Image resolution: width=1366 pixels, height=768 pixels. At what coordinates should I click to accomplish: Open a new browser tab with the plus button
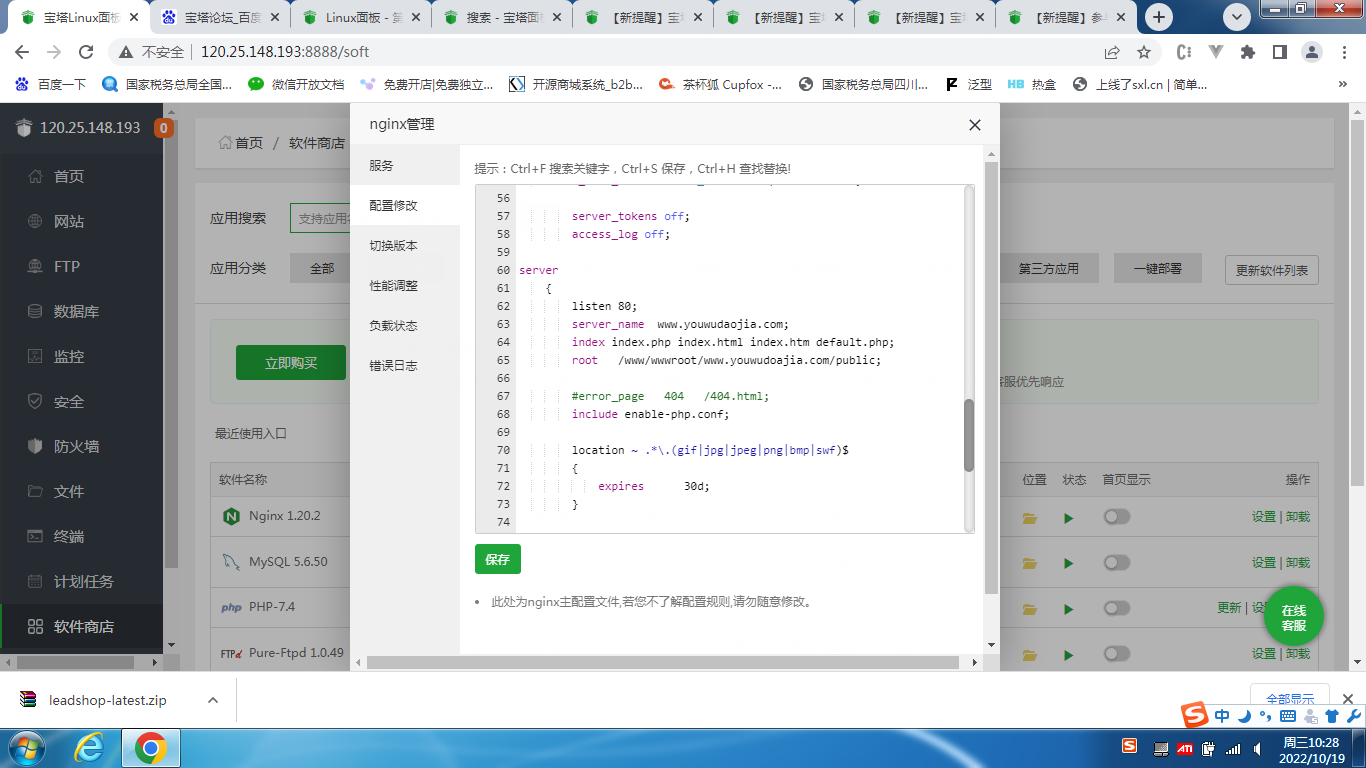[1160, 17]
